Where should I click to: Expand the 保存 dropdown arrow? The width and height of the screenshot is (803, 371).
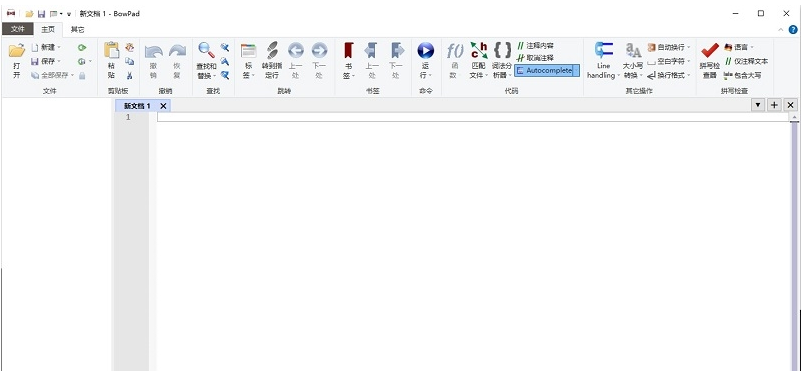[59, 61]
